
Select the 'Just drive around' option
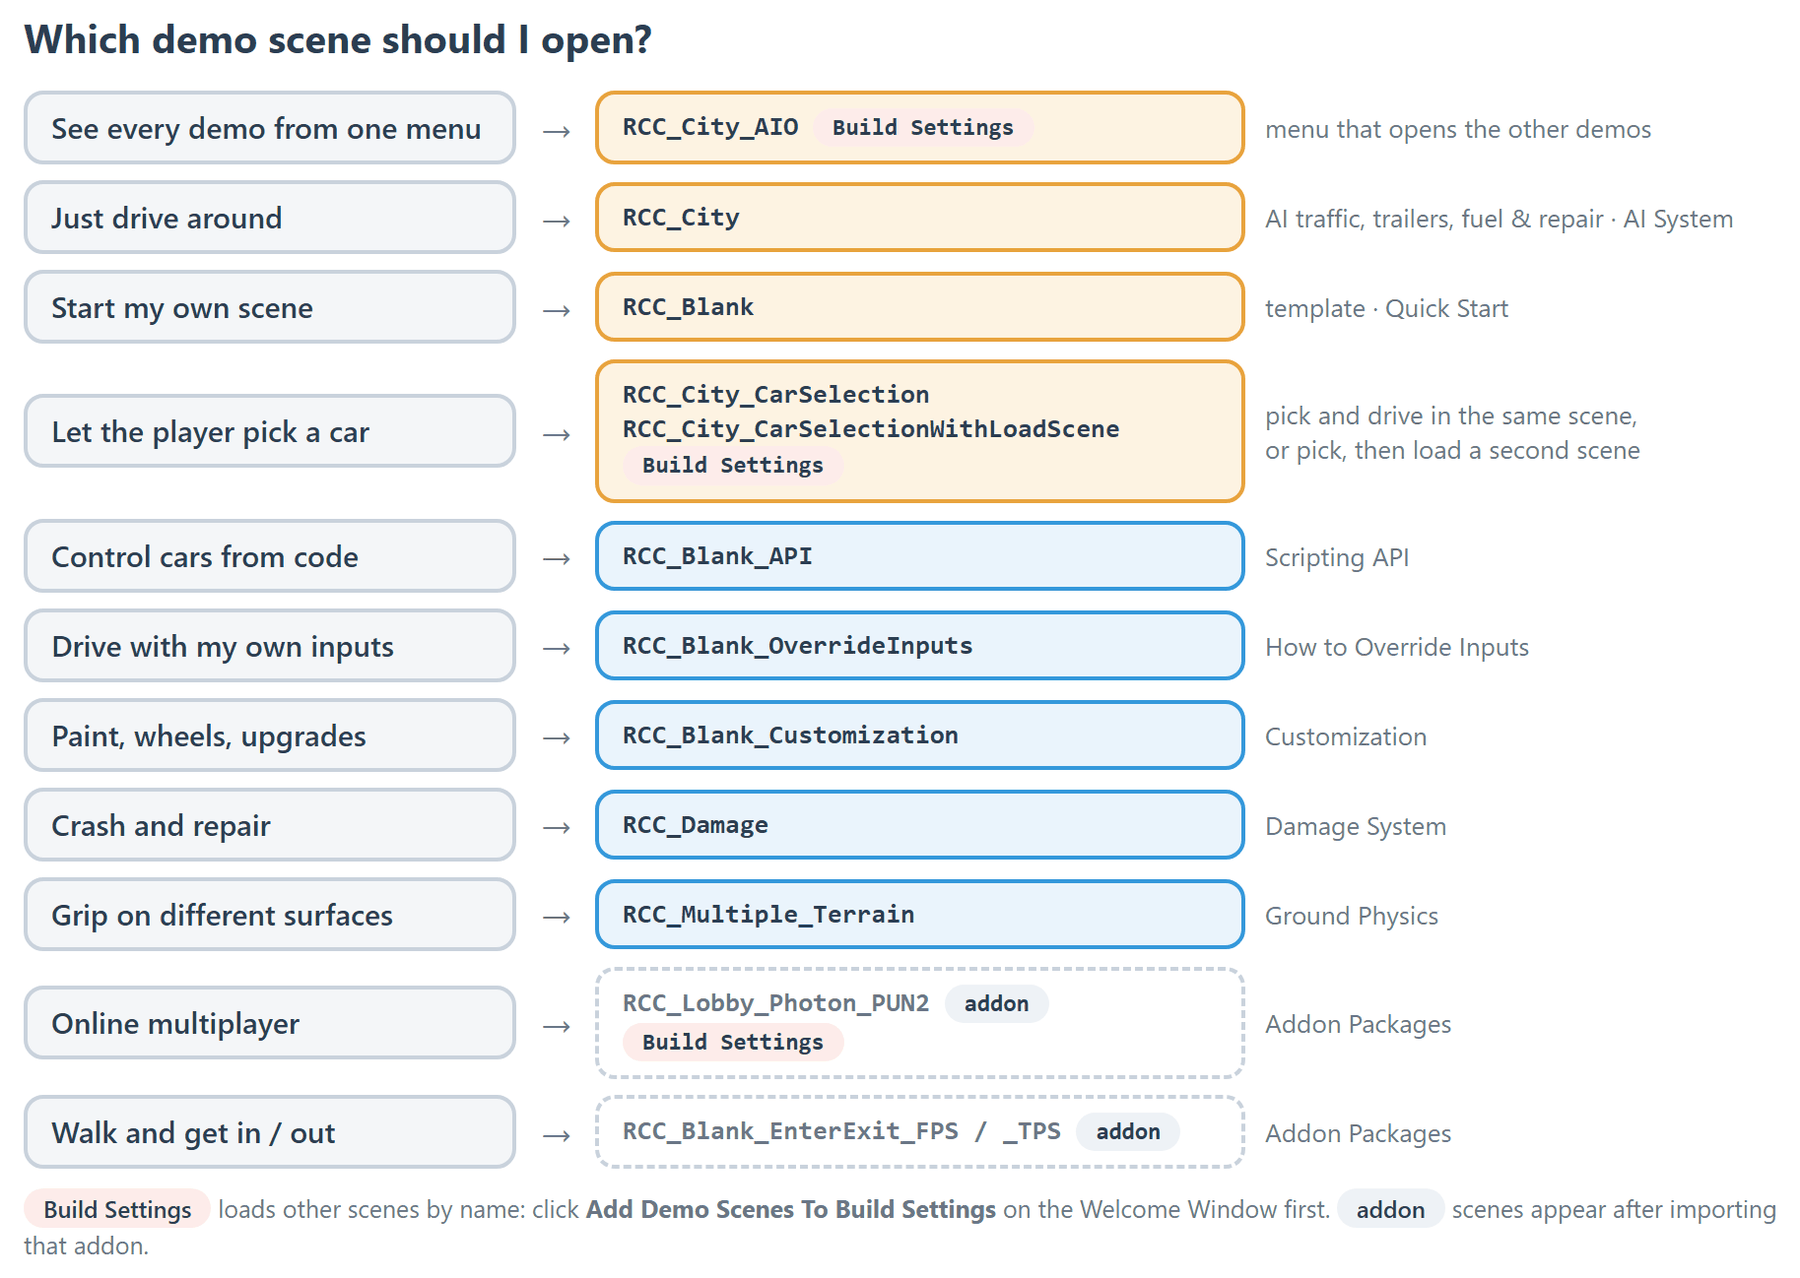270,217
